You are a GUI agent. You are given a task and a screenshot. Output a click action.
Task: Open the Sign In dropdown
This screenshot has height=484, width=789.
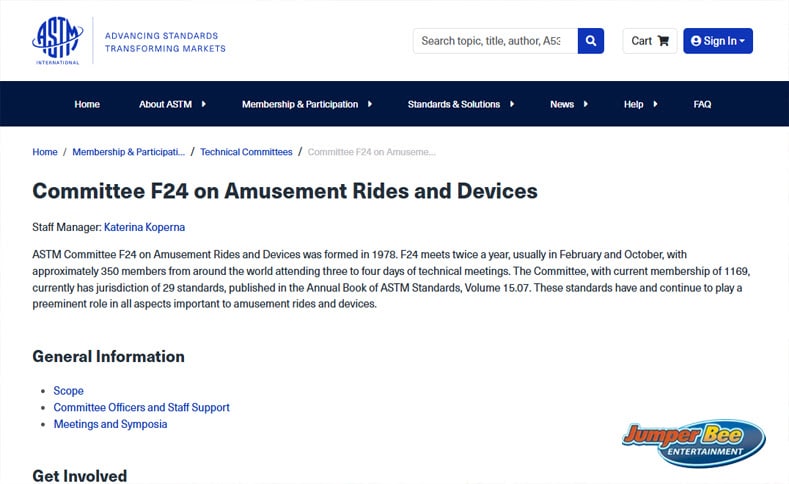tap(717, 41)
